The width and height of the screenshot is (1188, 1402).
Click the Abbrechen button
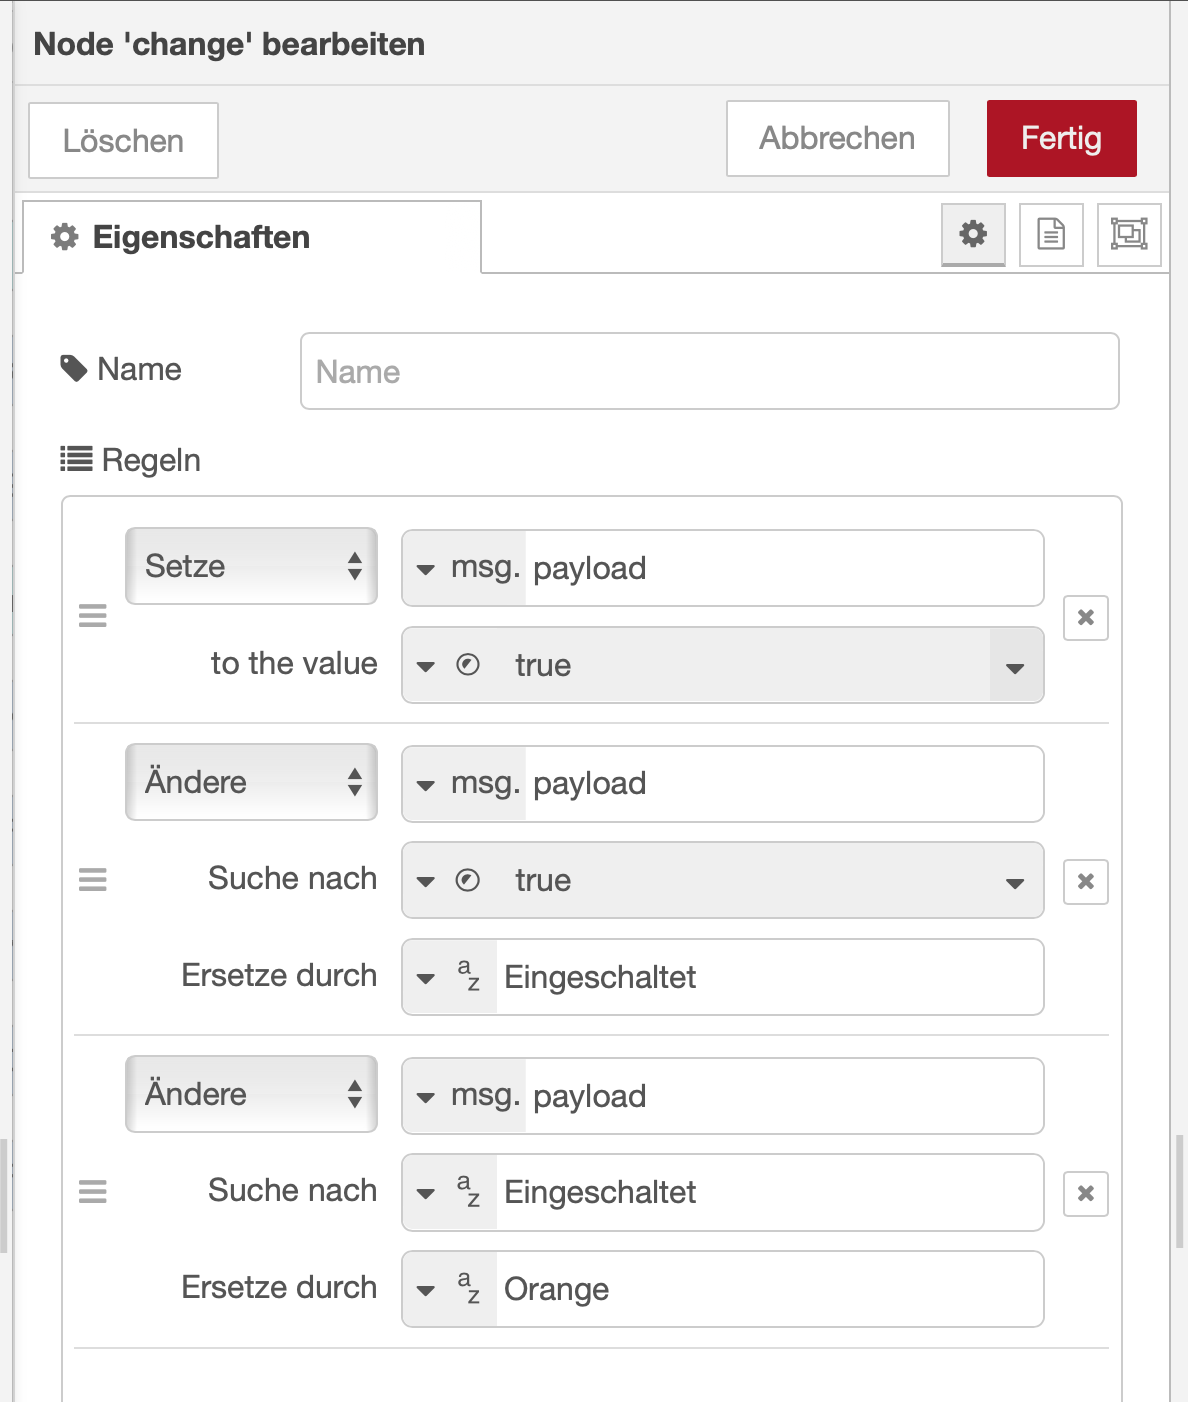point(837,139)
